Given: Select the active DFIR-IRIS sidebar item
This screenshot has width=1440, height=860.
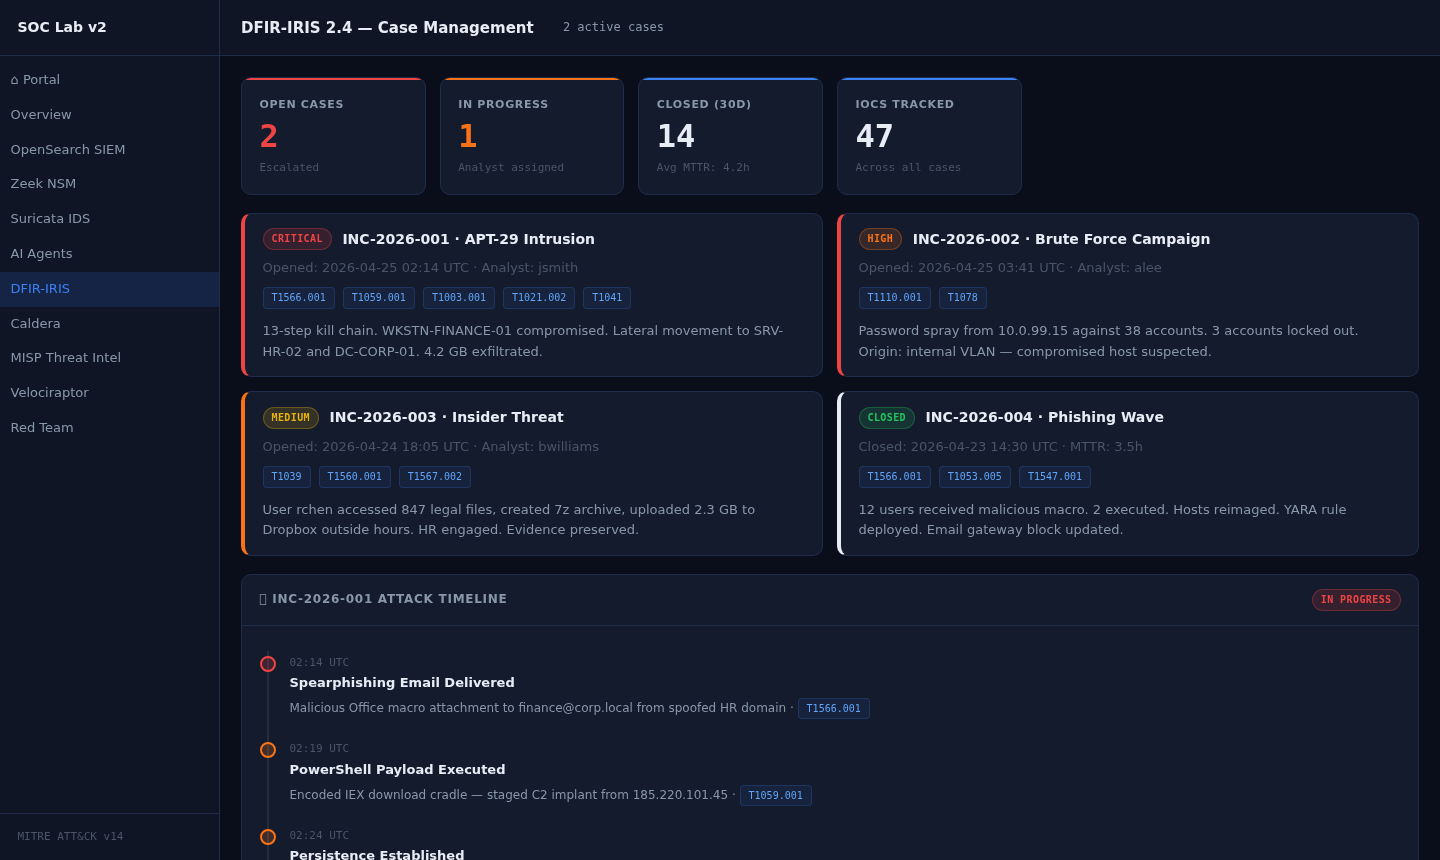Looking at the screenshot, I should tap(109, 289).
